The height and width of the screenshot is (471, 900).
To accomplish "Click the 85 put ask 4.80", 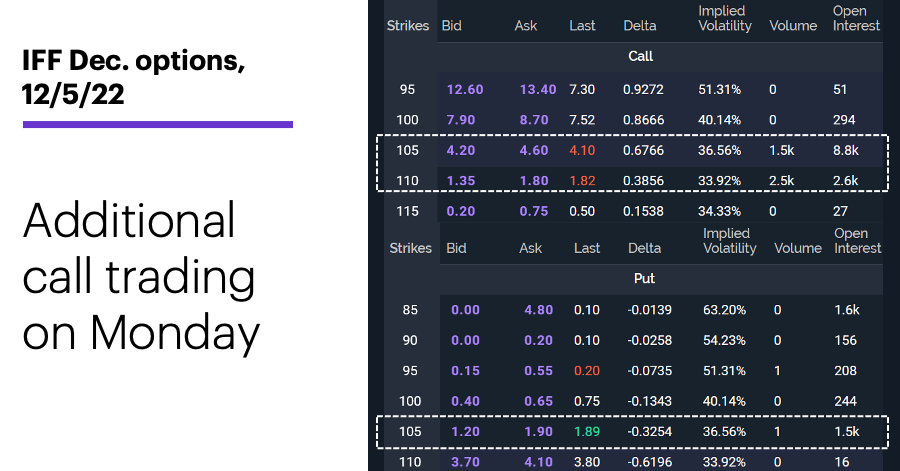I will point(538,310).
